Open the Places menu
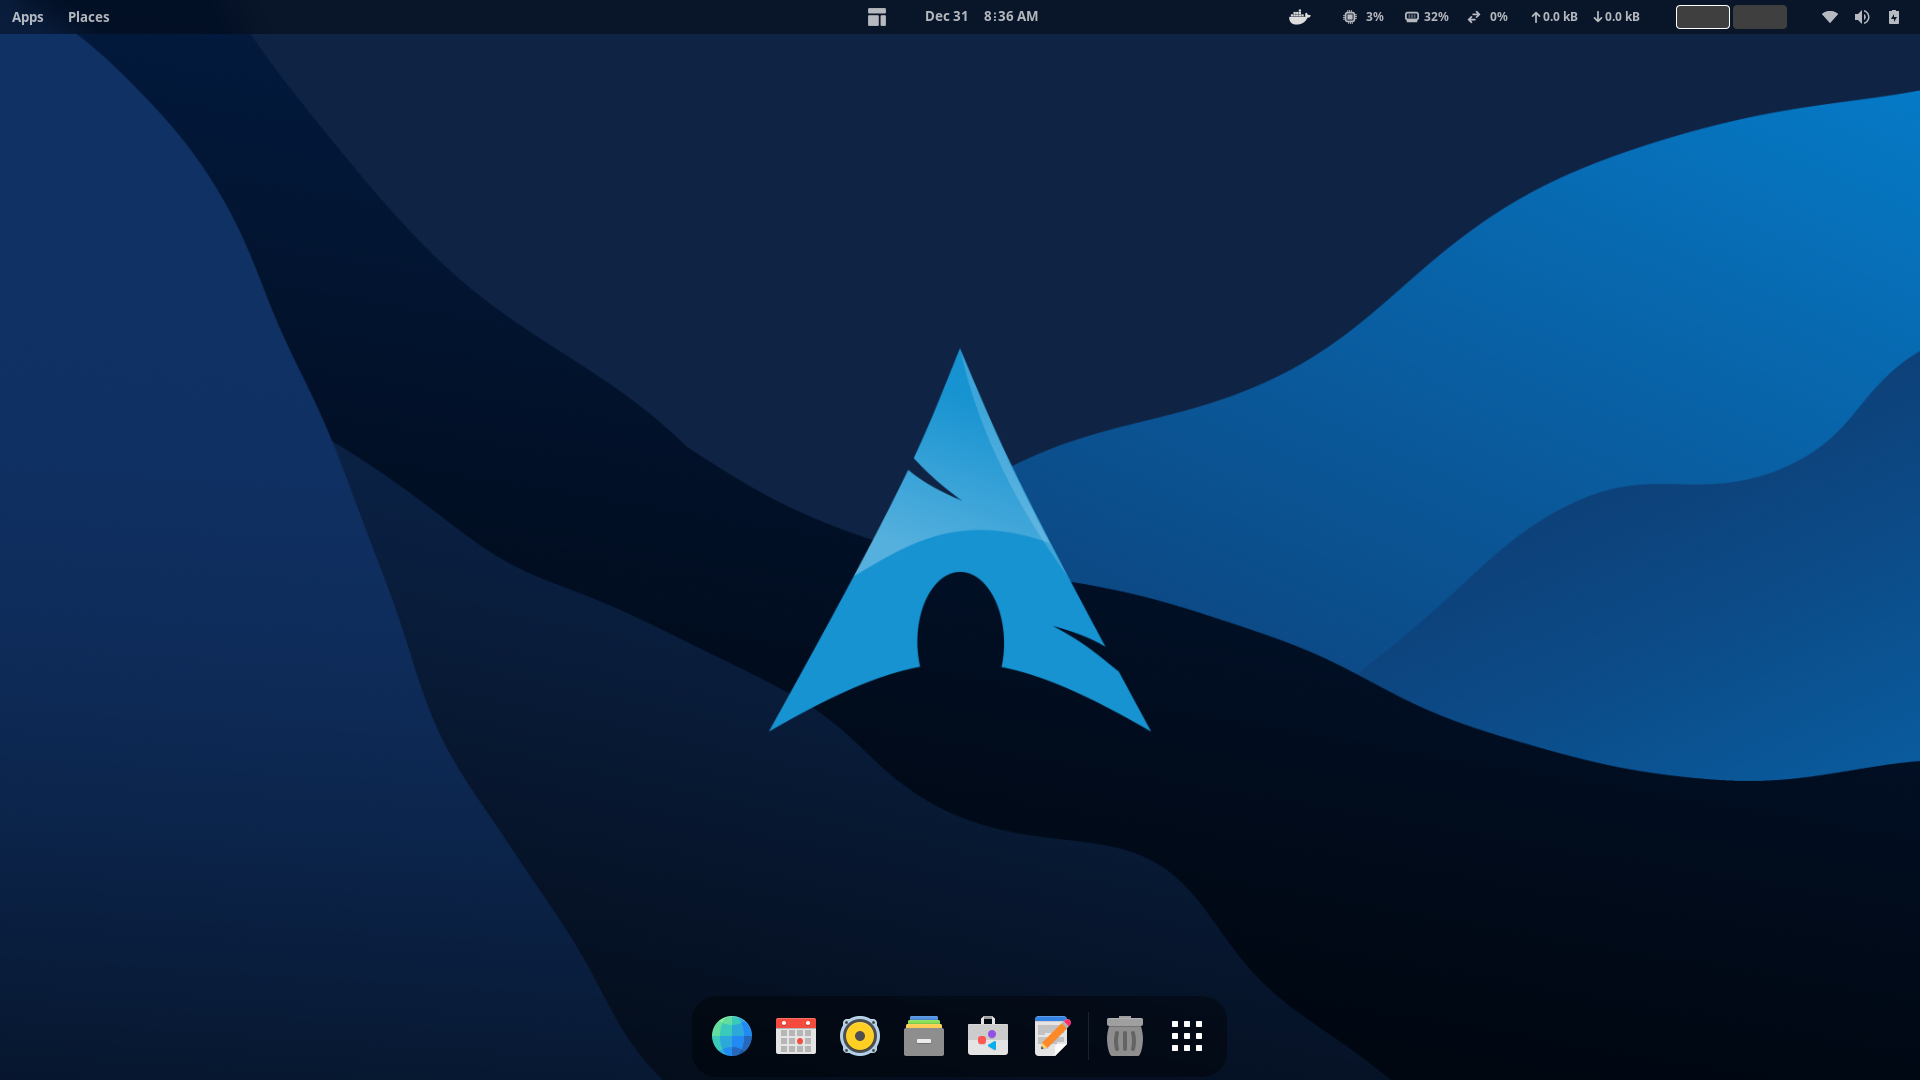The width and height of the screenshot is (1920, 1080). coord(88,17)
